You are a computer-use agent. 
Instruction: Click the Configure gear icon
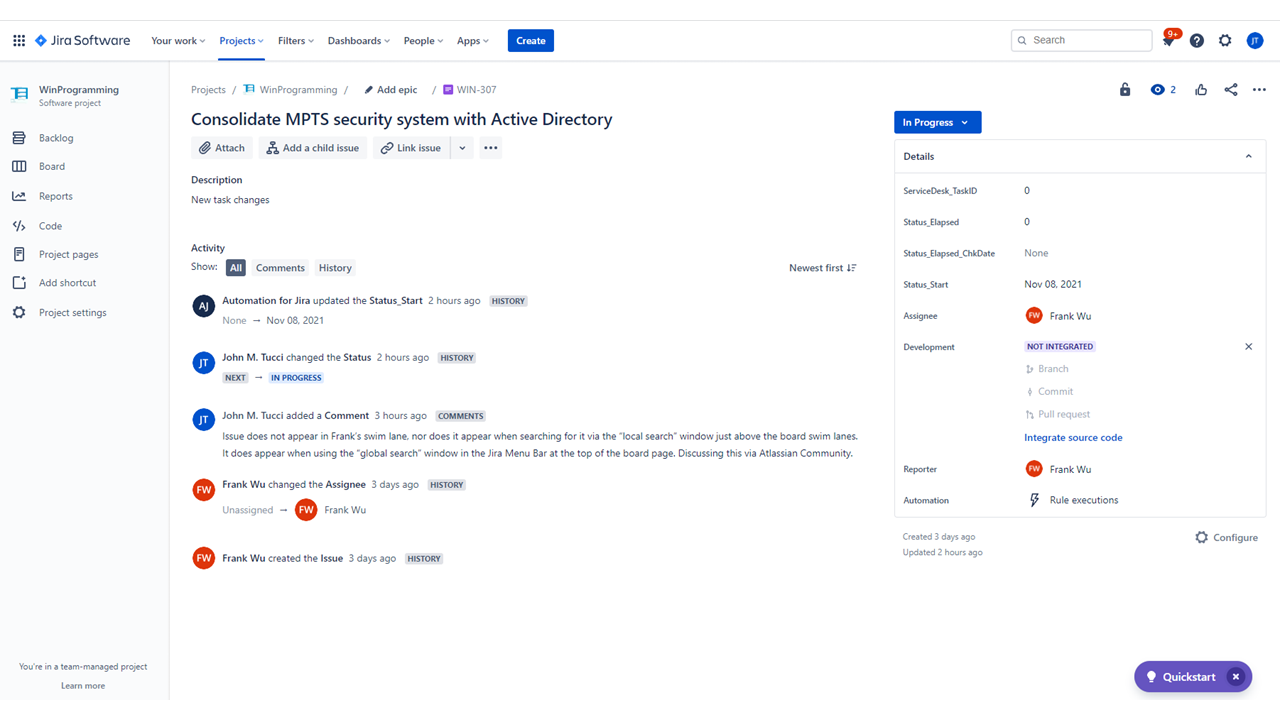(1202, 538)
